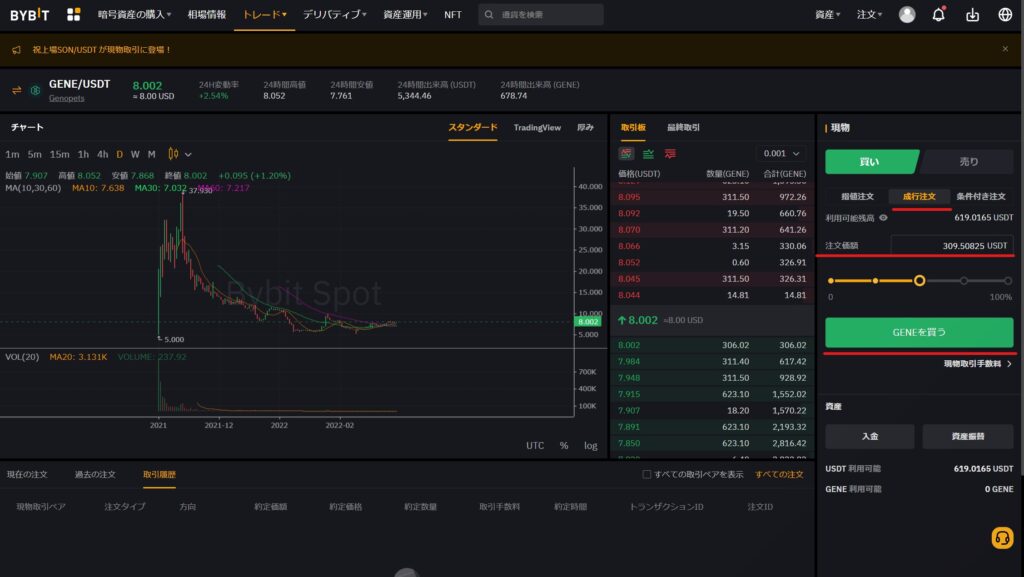Open the language globe icon

[1005, 14]
